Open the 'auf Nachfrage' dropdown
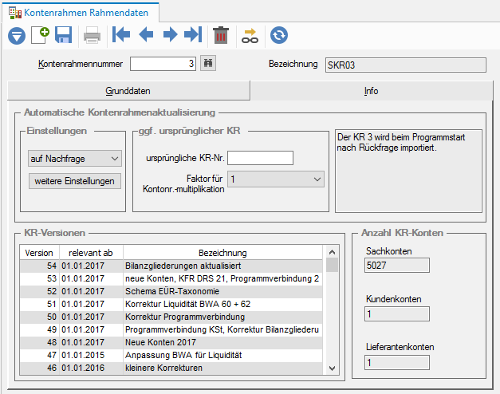This screenshot has height=394, width=500. [x=75, y=159]
